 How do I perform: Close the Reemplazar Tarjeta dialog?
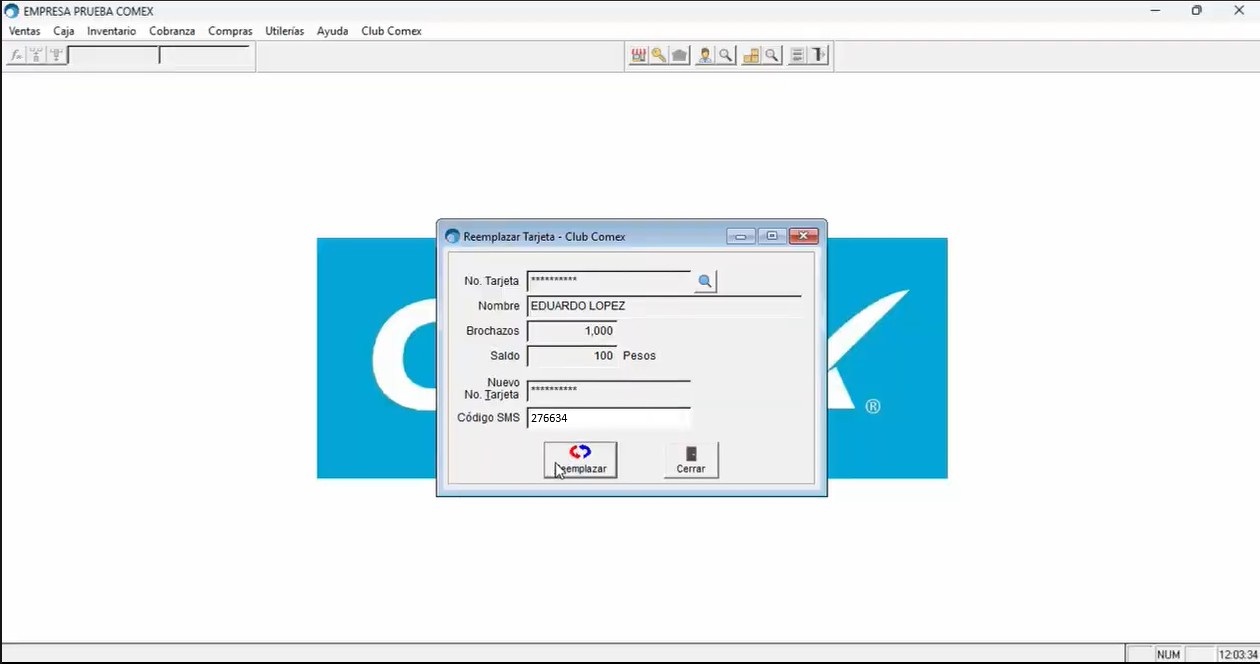(804, 237)
